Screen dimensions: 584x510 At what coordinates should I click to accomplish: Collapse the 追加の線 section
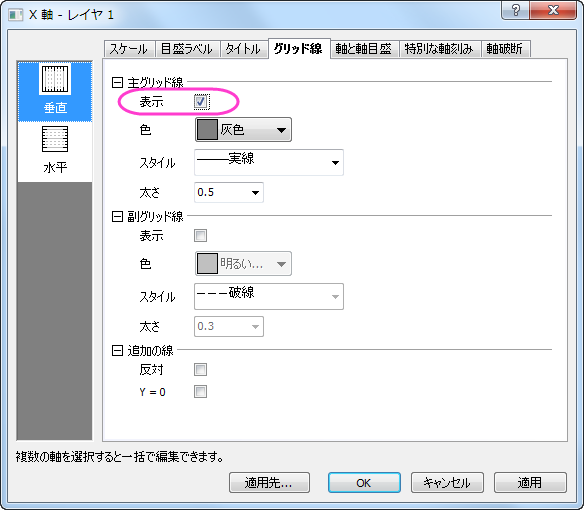pos(117,350)
